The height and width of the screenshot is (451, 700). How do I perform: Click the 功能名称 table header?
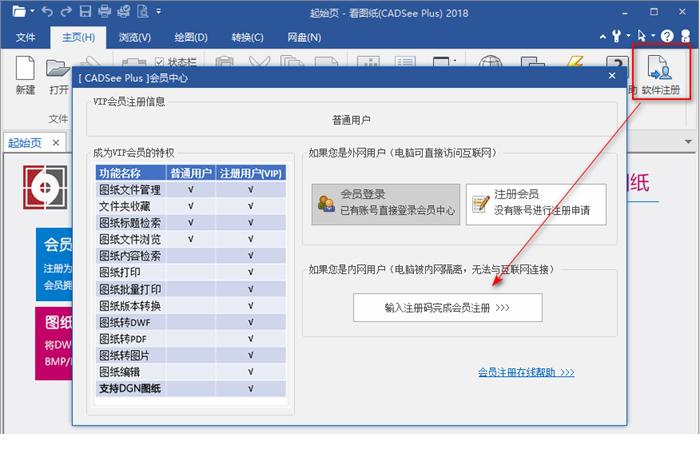pos(131,173)
